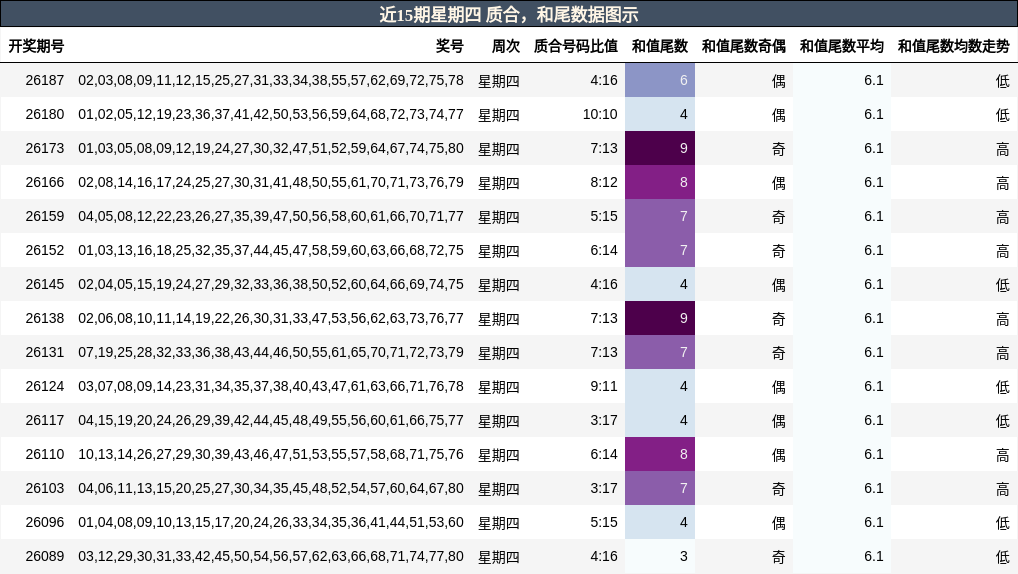Viewport: 1018px width, 574px height.
Task: Click the 周次 column header
Action: pos(506,46)
